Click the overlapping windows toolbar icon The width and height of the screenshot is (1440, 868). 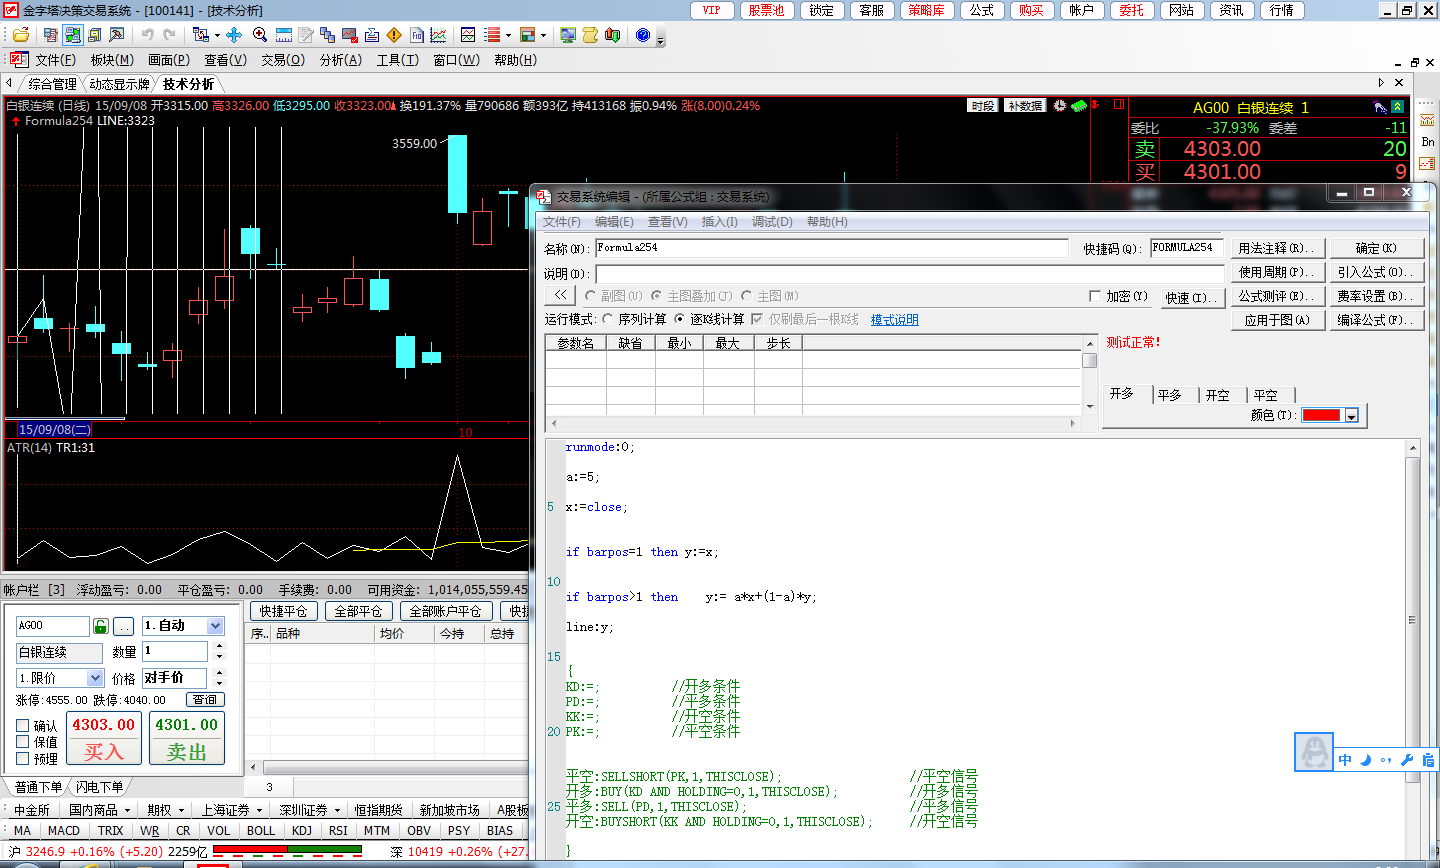(x=328, y=35)
